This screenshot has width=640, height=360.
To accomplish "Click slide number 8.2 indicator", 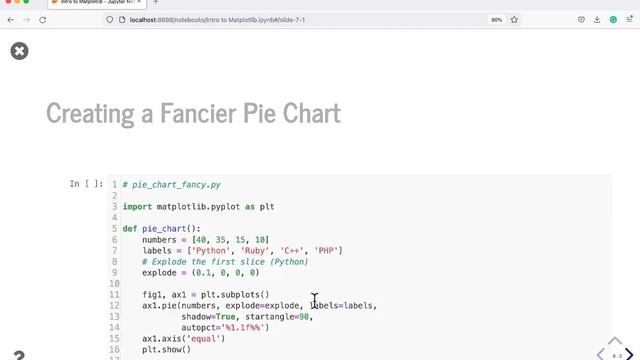I will [x=617, y=356].
